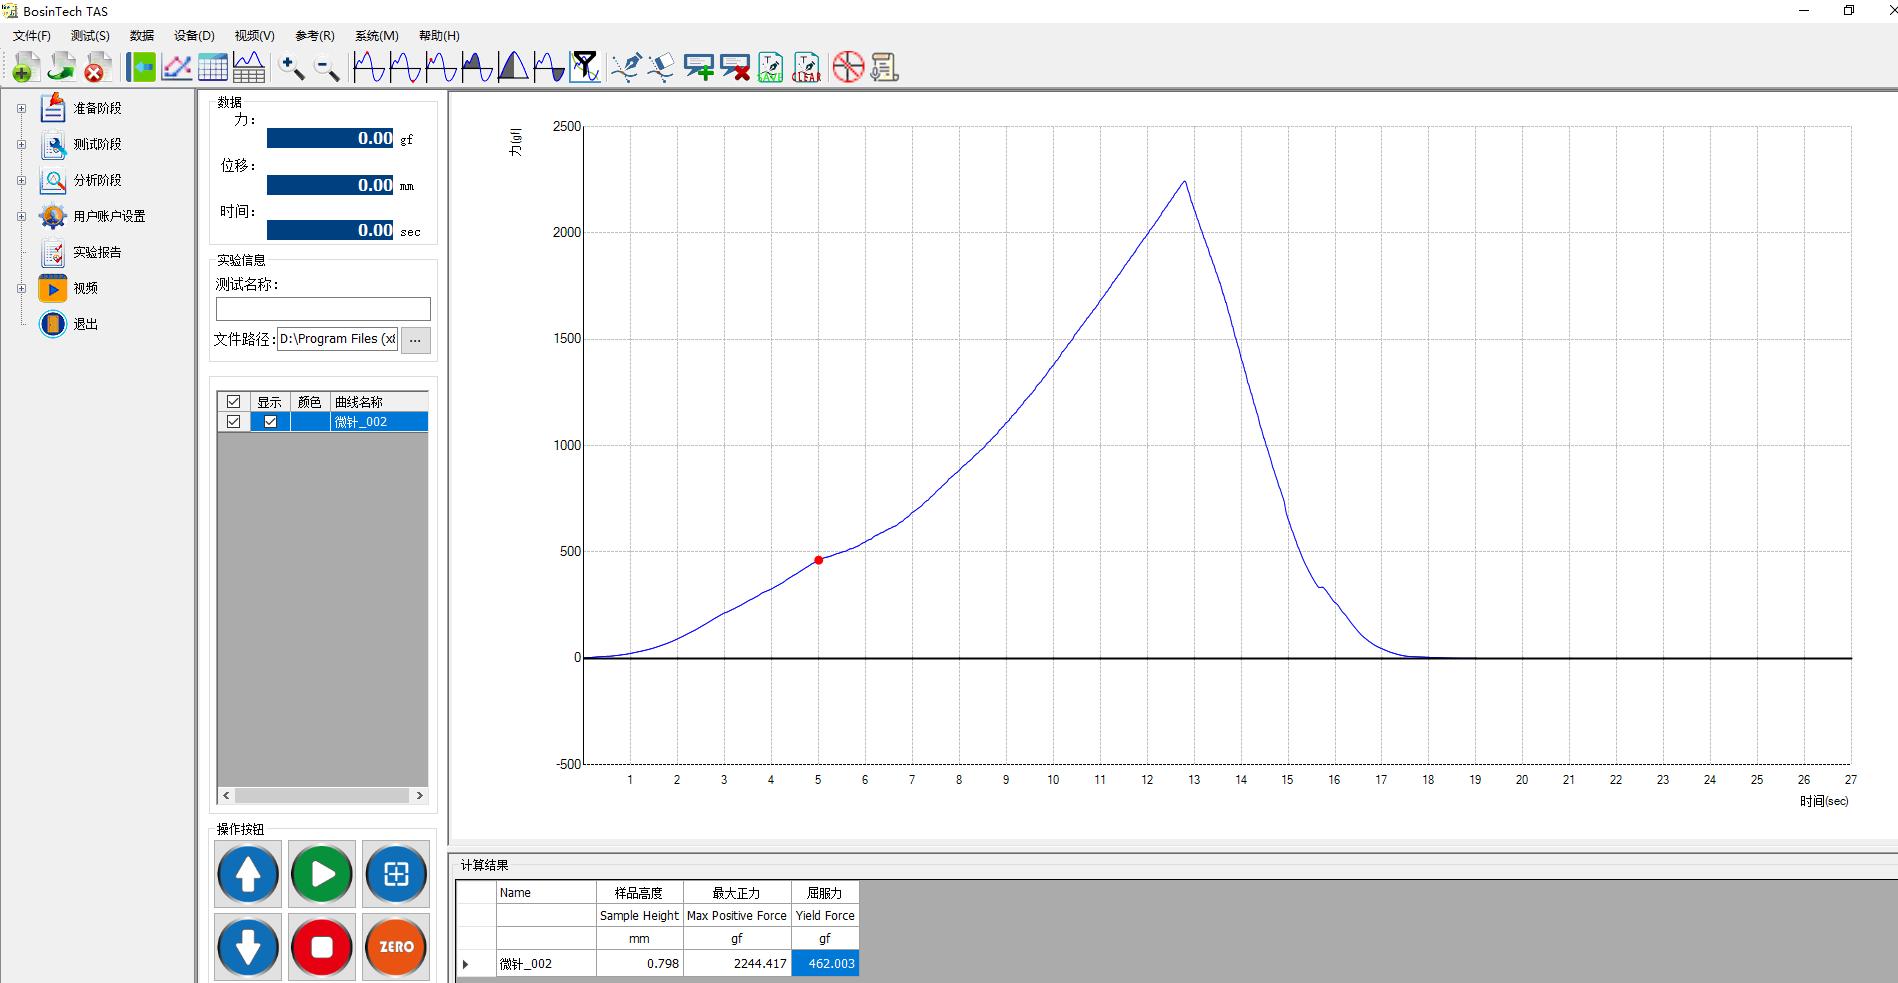Select 实验报告 in the sidebar tree
The width and height of the screenshot is (1898, 983).
97,252
